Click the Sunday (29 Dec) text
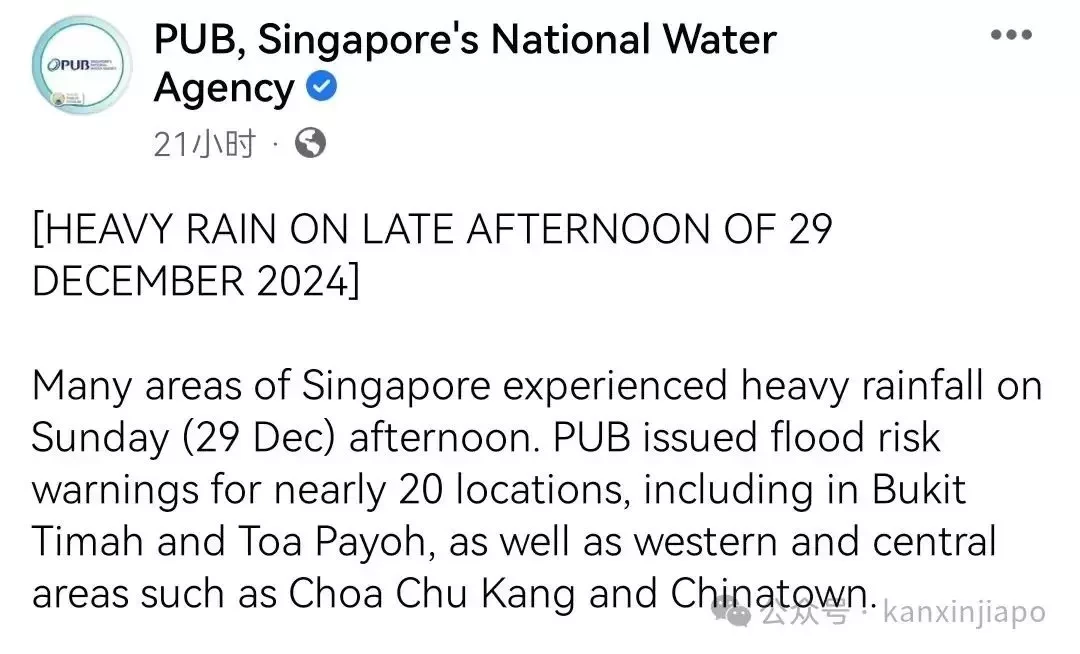 click(183, 439)
